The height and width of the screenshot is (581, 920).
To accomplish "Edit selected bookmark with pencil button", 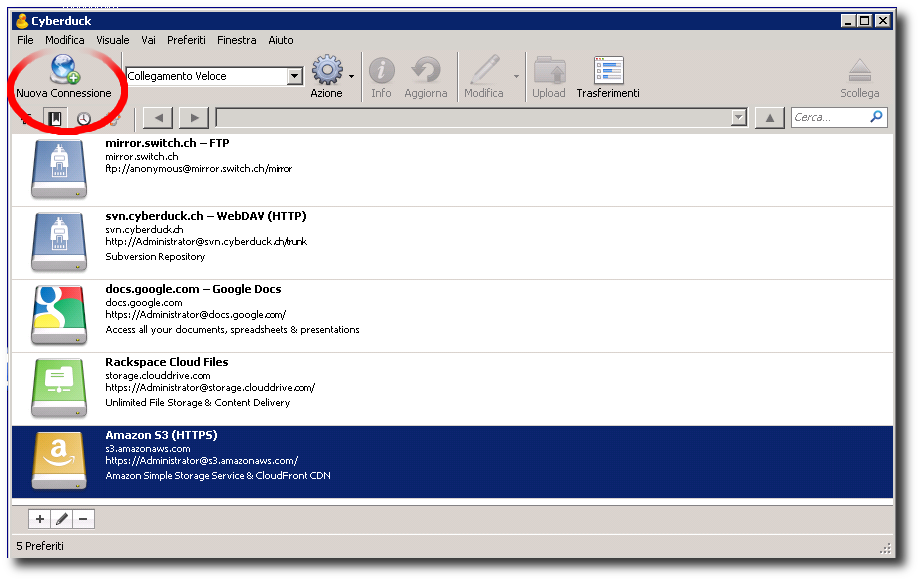I will [62, 519].
